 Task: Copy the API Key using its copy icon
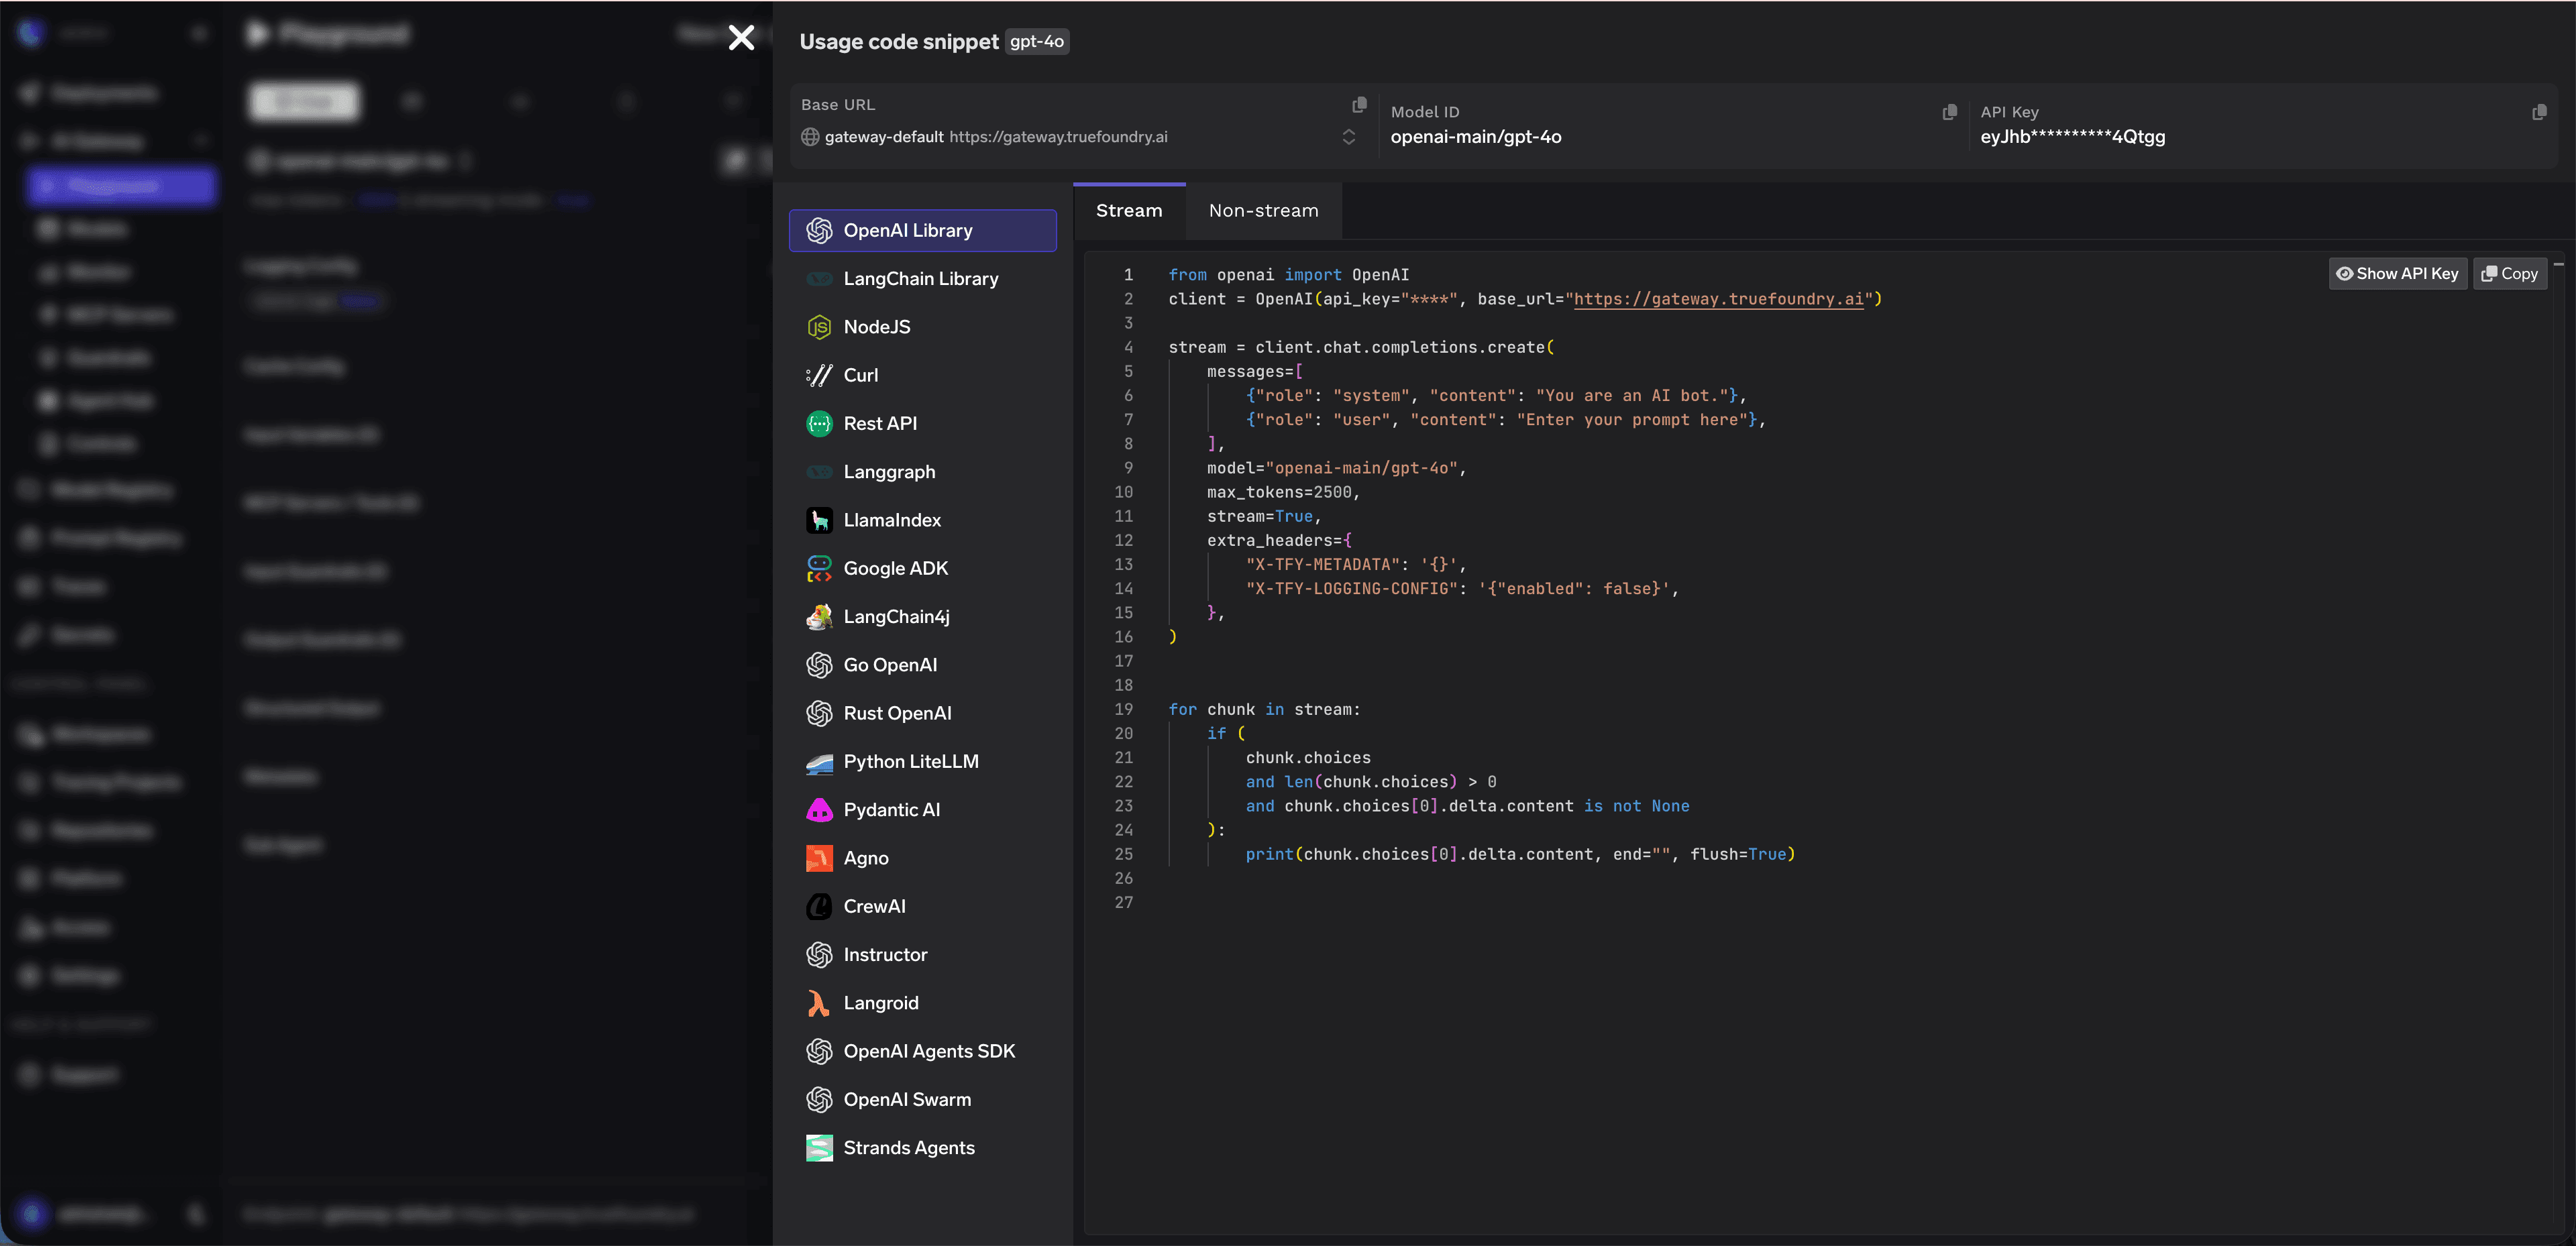pyautogui.click(x=2540, y=112)
